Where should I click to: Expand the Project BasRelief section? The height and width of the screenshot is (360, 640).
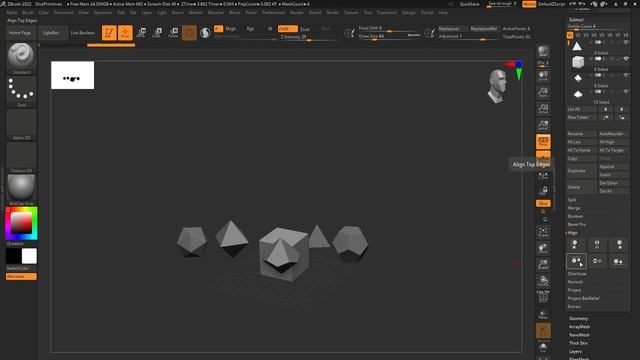tap(584, 298)
